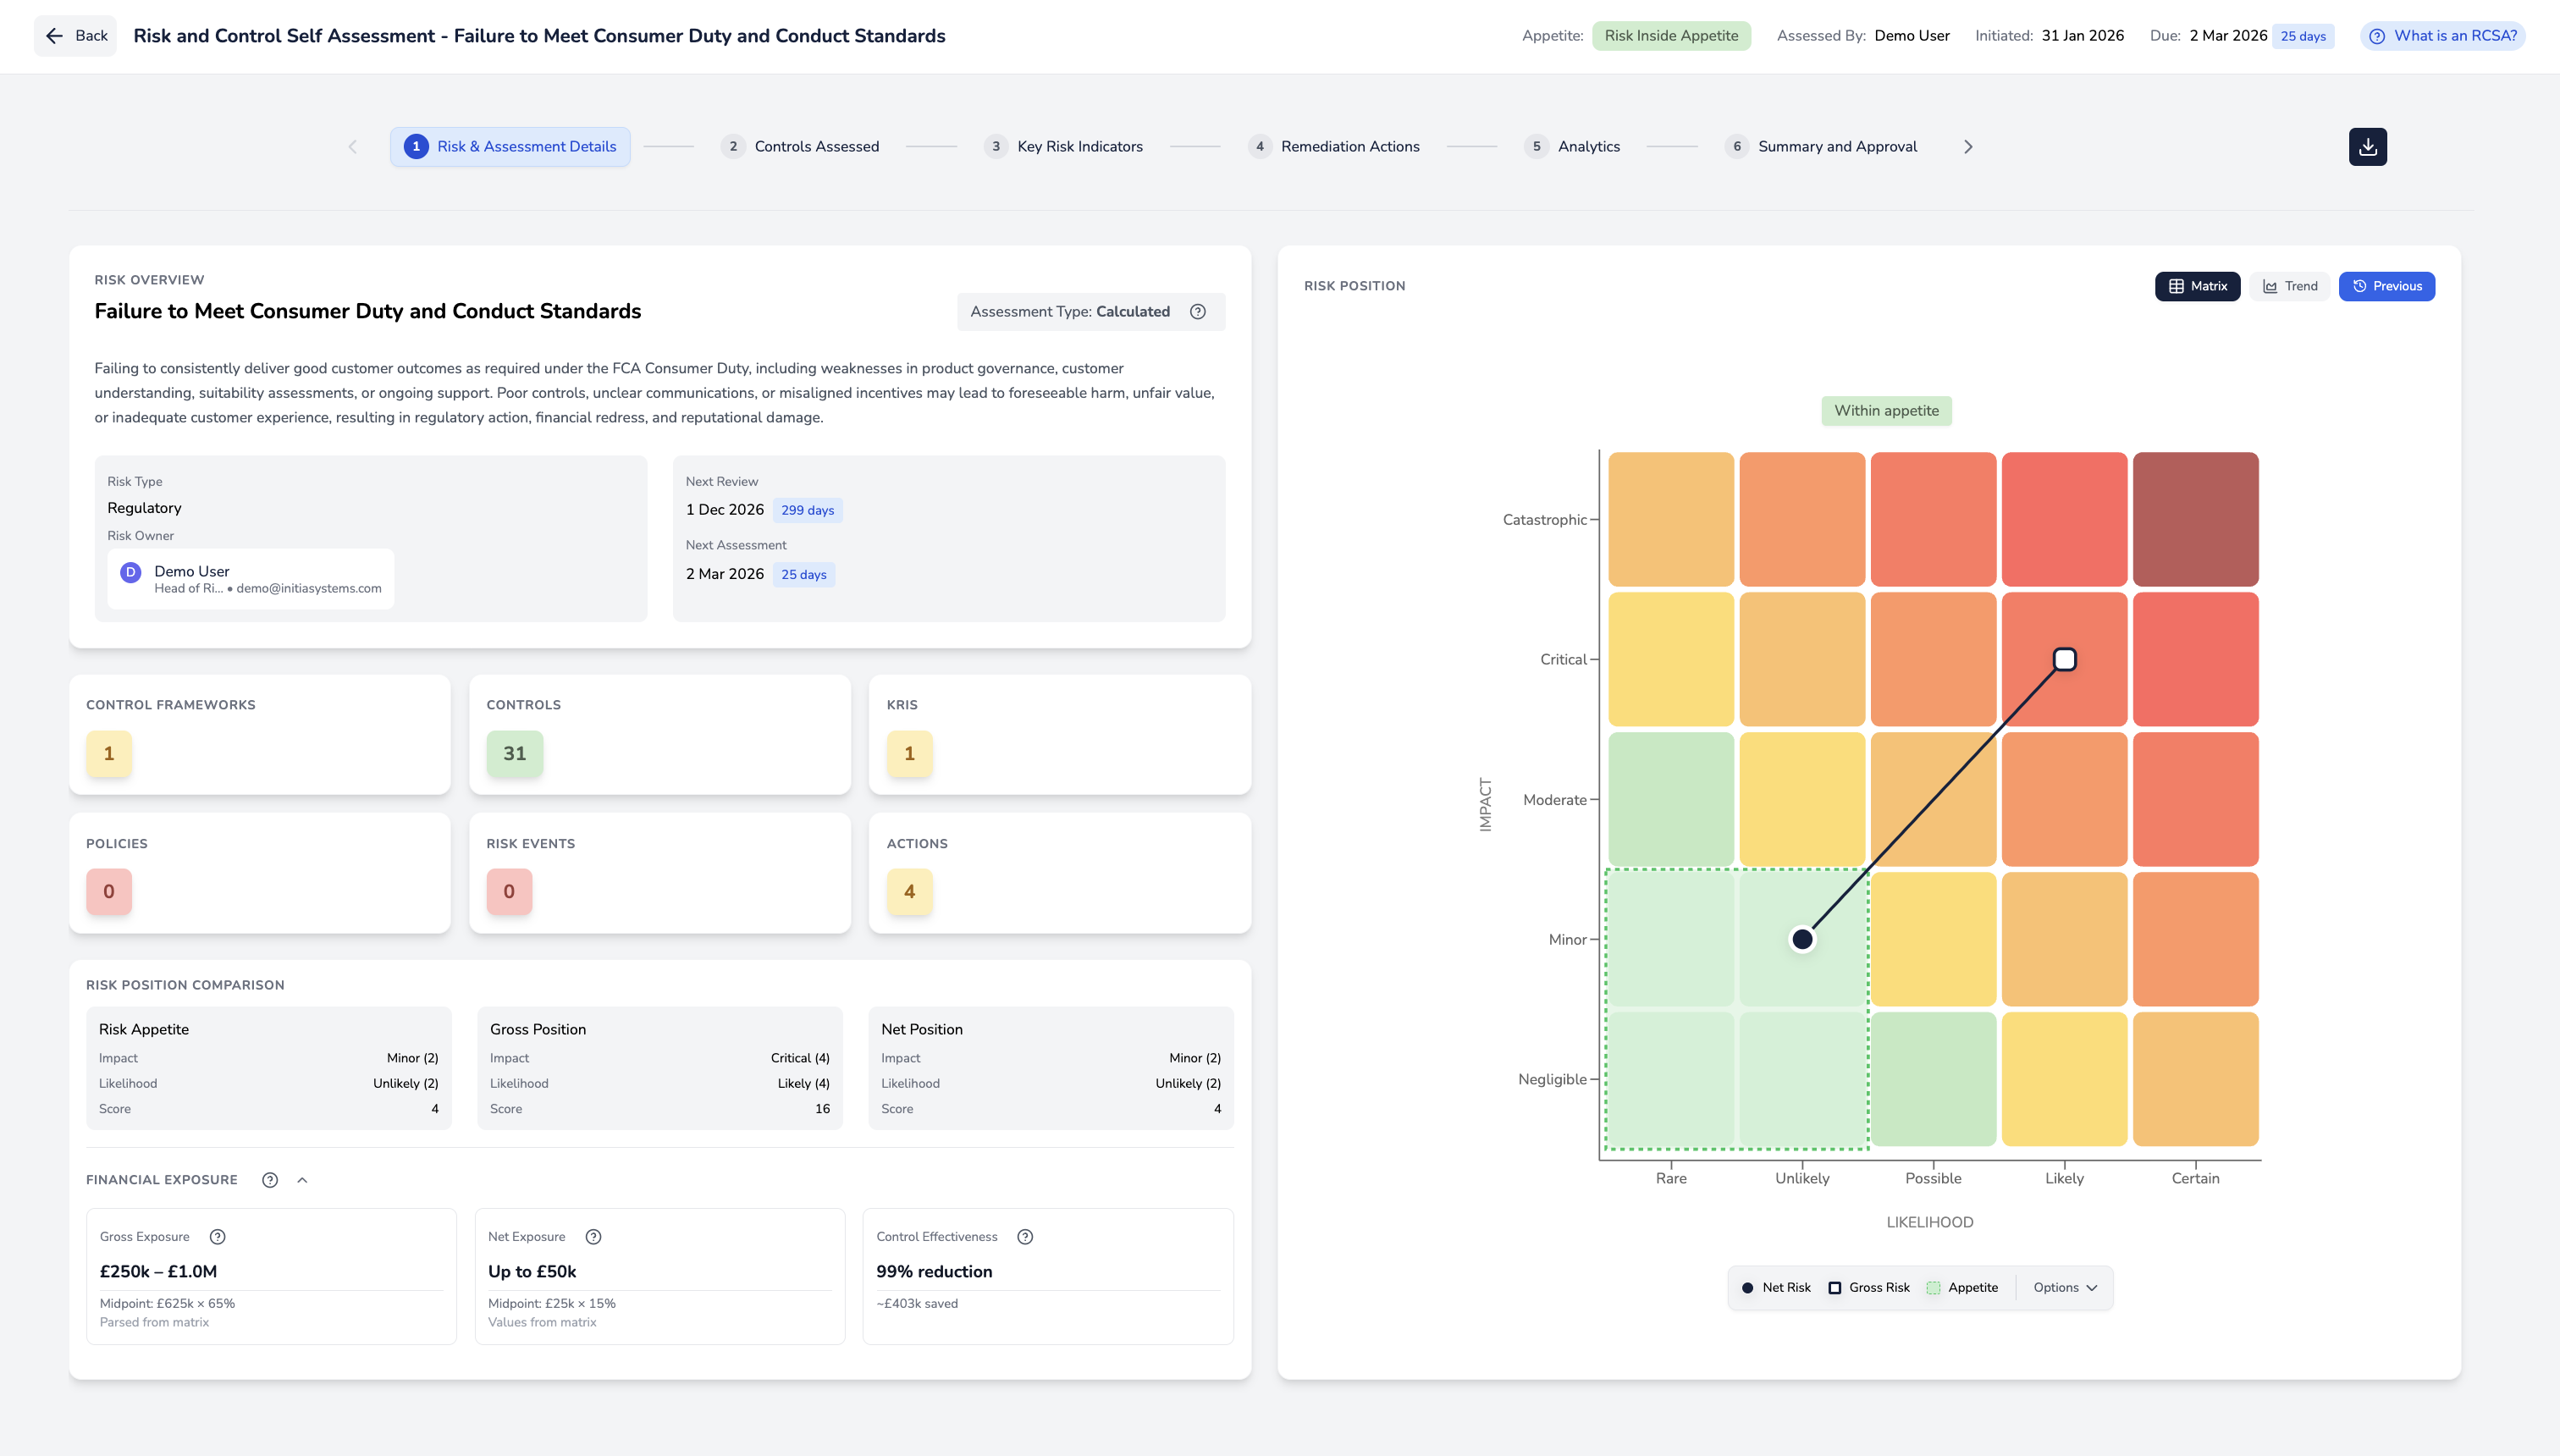Open the Financial Exposure help icon
2560x1456 pixels.
[269, 1180]
